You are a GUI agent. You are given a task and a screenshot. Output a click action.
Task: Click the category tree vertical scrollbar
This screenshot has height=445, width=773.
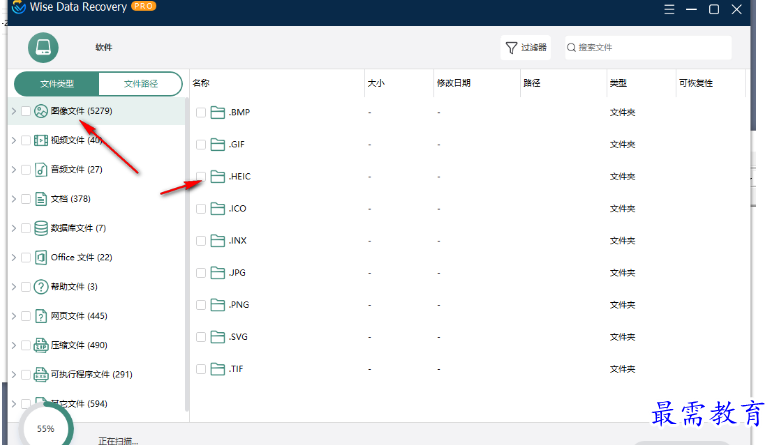point(186,255)
